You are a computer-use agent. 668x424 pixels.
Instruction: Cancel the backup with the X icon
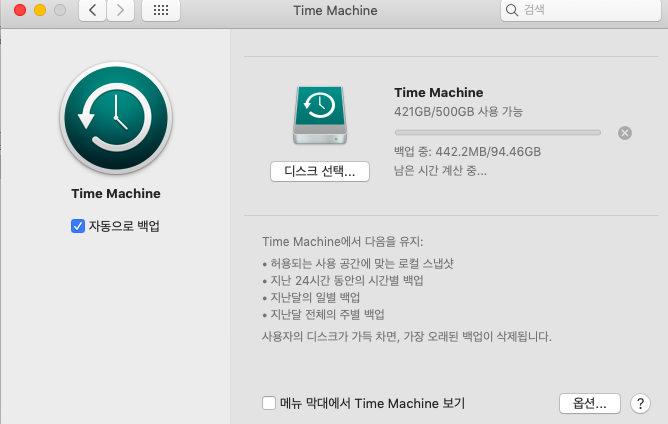tap(625, 133)
